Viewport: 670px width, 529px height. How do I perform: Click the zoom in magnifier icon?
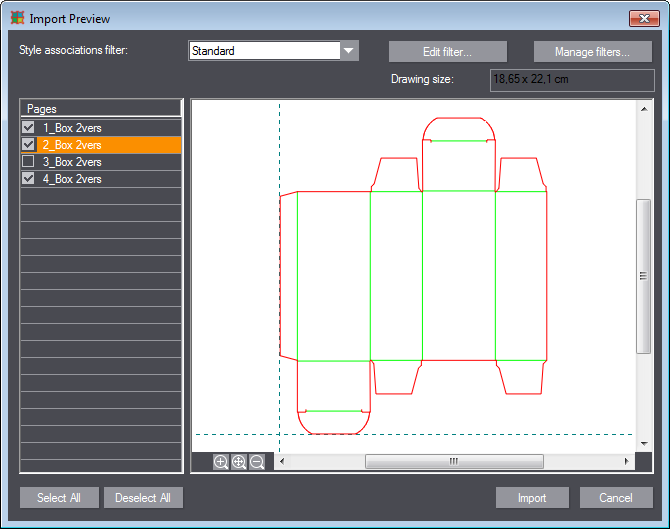pyautogui.click(x=221, y=462)
